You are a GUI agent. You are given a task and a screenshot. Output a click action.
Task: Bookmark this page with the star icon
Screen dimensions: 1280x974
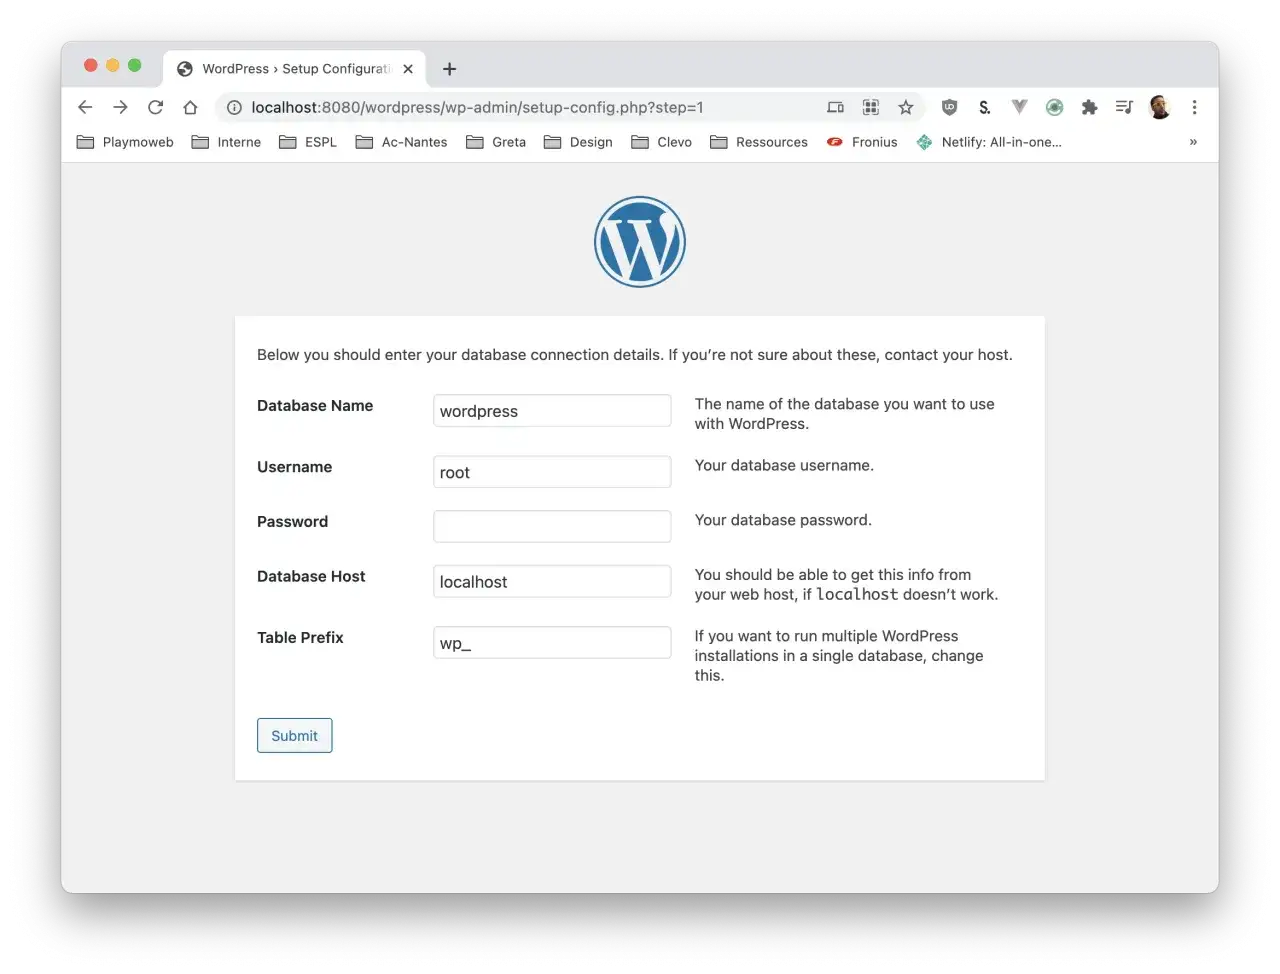click(906, 107)
